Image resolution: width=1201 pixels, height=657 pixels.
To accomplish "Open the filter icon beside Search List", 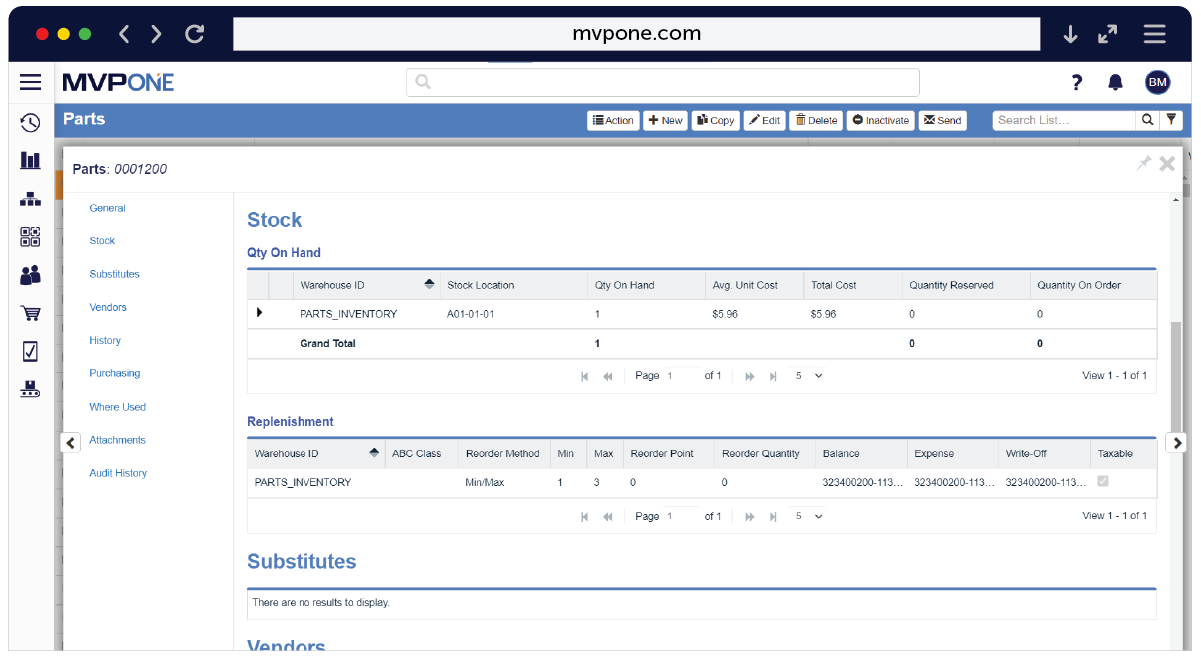I will (1171, 119).
